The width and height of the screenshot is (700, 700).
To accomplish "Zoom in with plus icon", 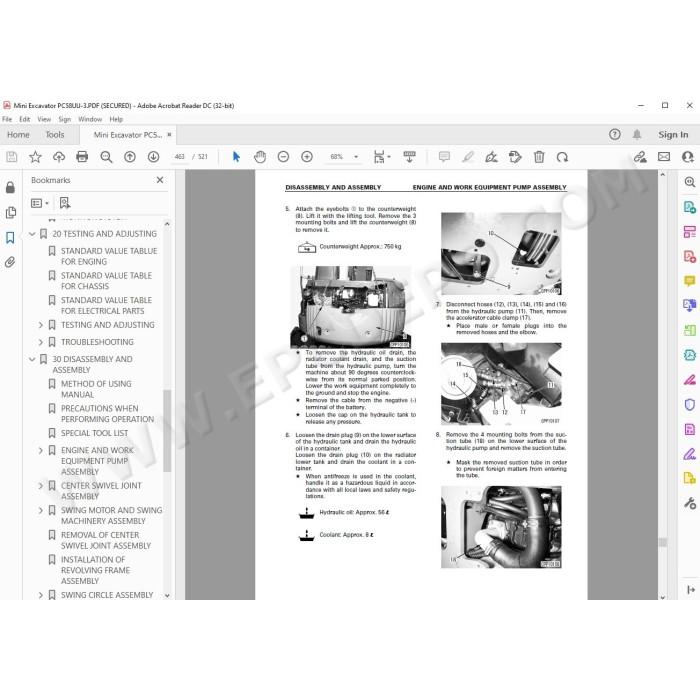I will pos(307,157).
